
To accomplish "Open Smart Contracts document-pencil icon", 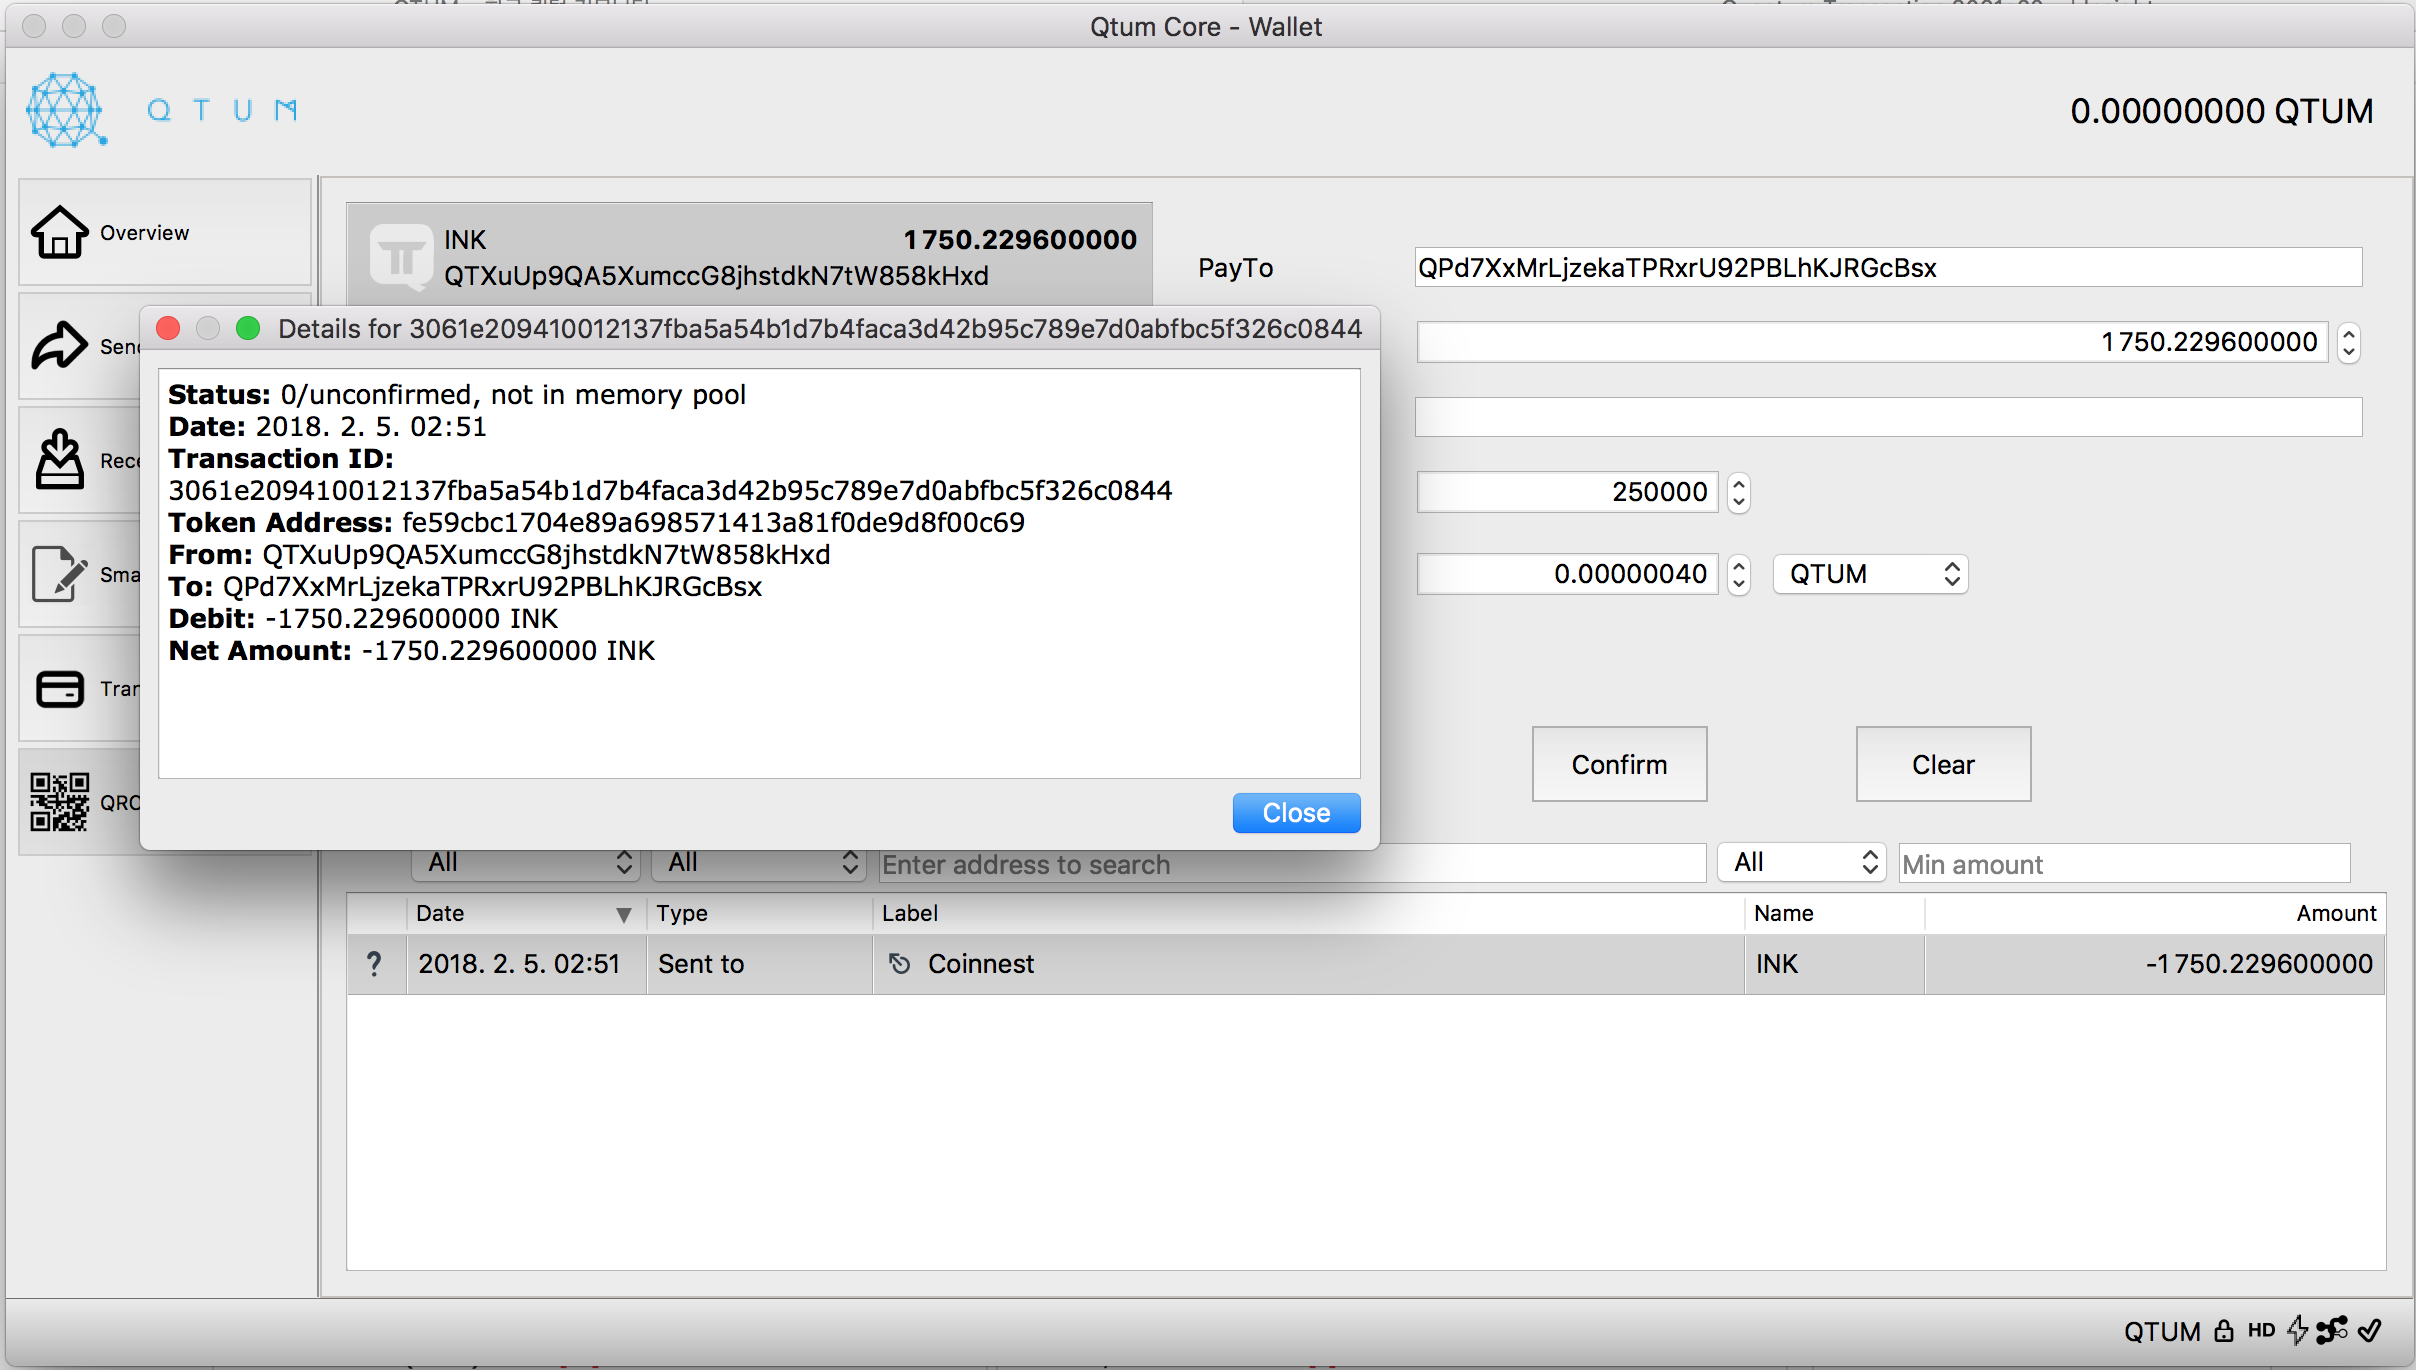I will pyautogui.click(x=60, y=574).
